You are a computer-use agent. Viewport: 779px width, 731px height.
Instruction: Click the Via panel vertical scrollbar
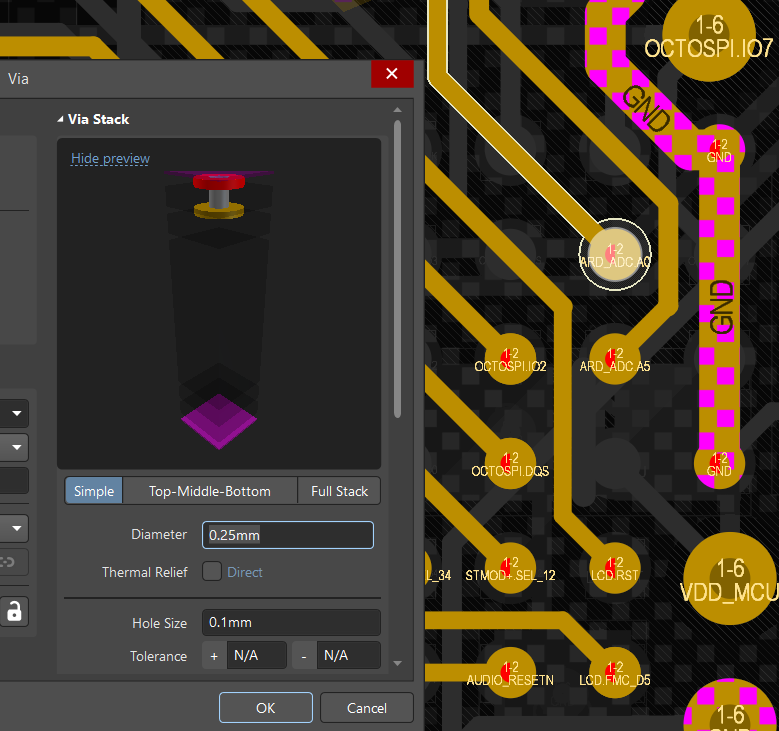point(397,270)
